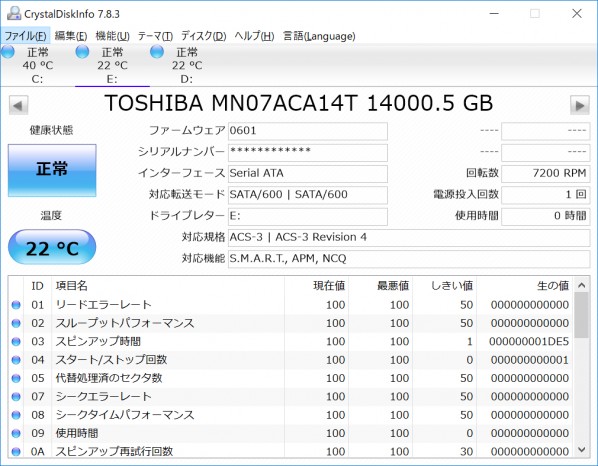598x466 pixels.
Task: Click the 22 °C temperature button
Action: pyautogui.click(x=52, y=247)
